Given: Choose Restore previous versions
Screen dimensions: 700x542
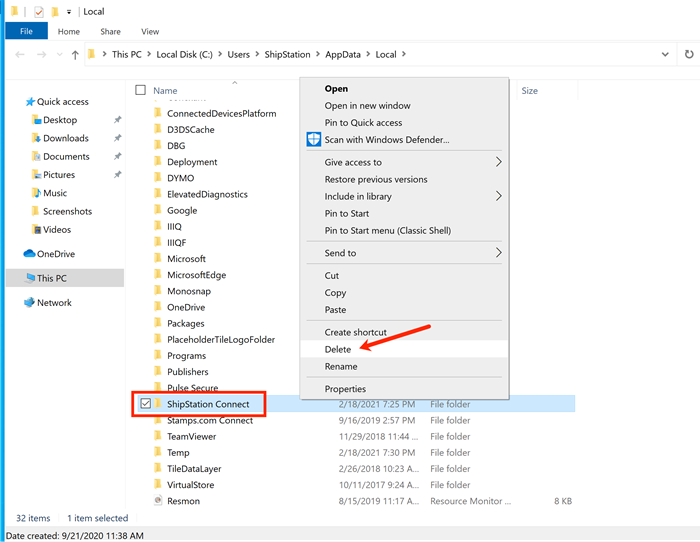Looking at the screenshot, I should tap(376, 179).
